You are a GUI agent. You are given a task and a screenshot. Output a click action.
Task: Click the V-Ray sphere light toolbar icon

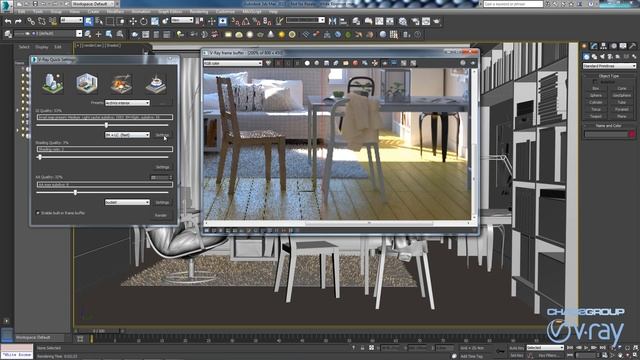click(250, 34)
